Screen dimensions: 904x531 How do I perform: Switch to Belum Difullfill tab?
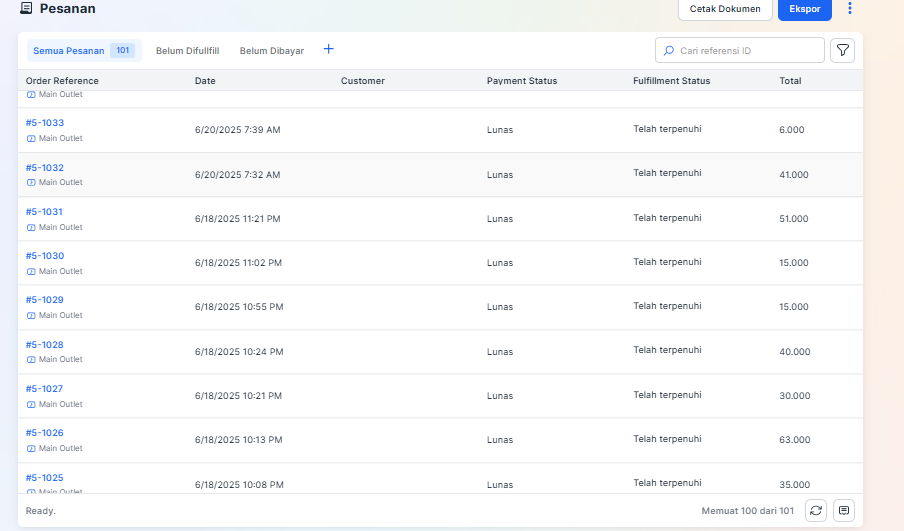(187, 50)
